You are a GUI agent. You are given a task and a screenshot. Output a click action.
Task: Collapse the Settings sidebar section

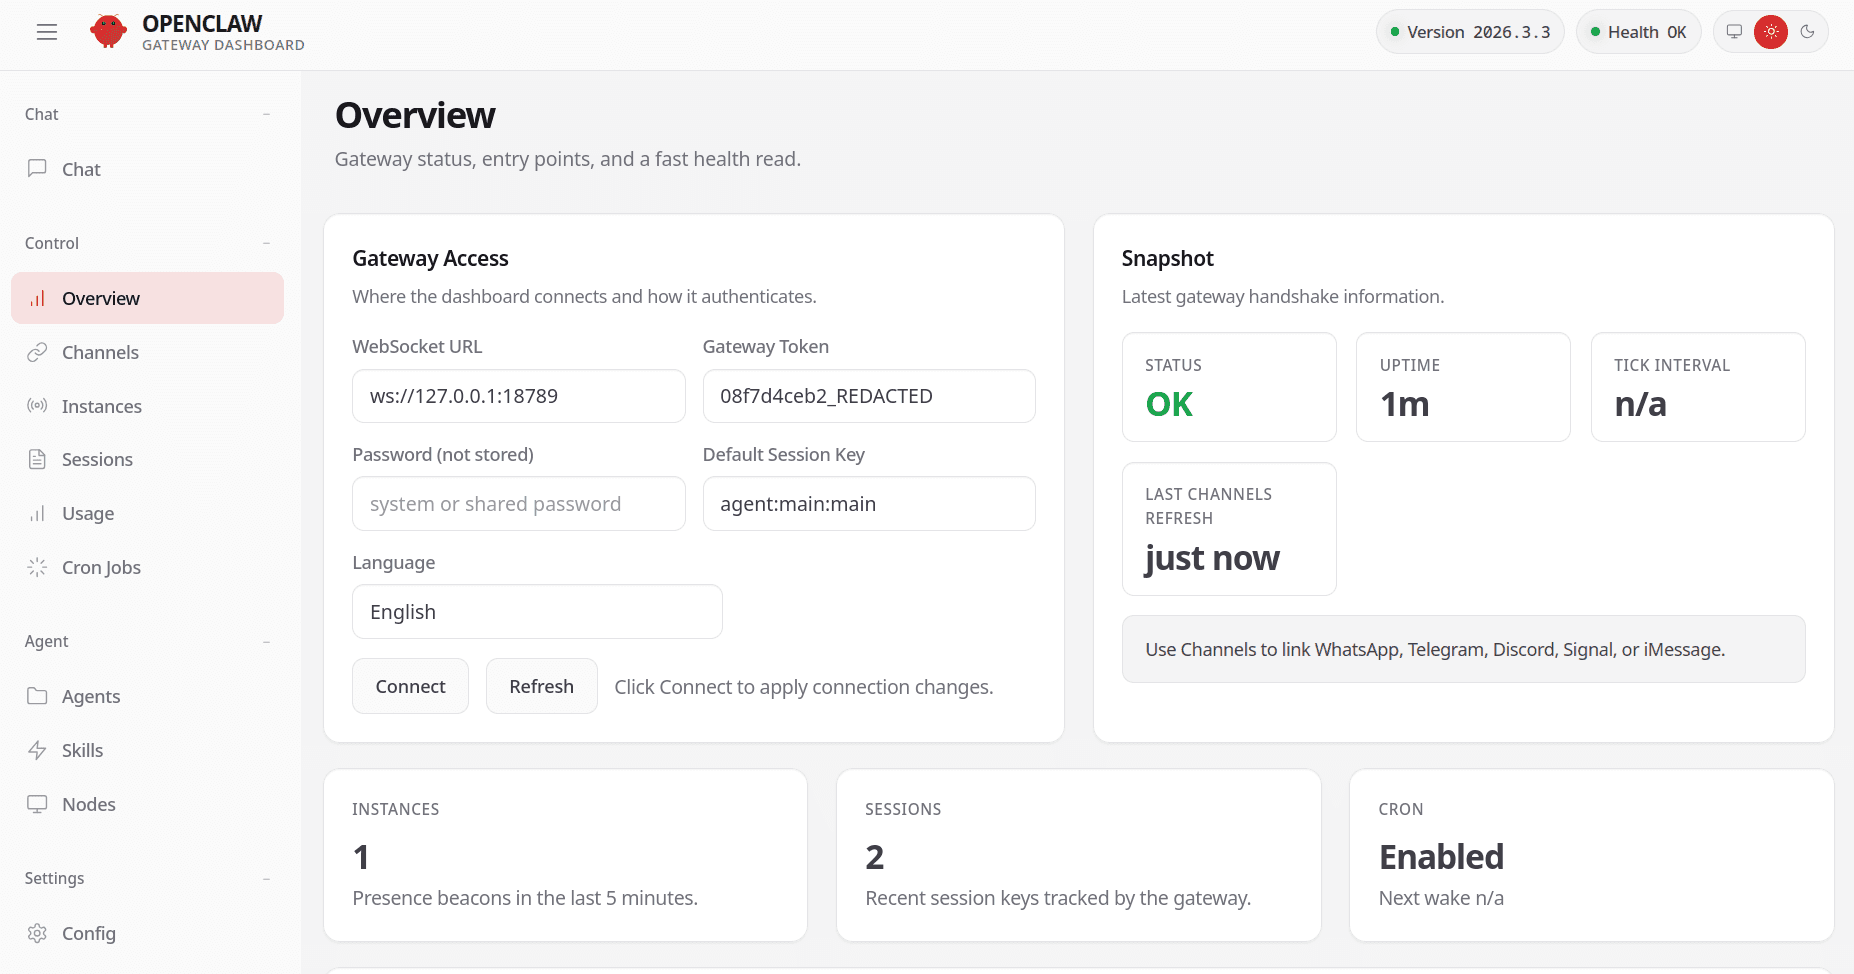[x=266, y=878]
